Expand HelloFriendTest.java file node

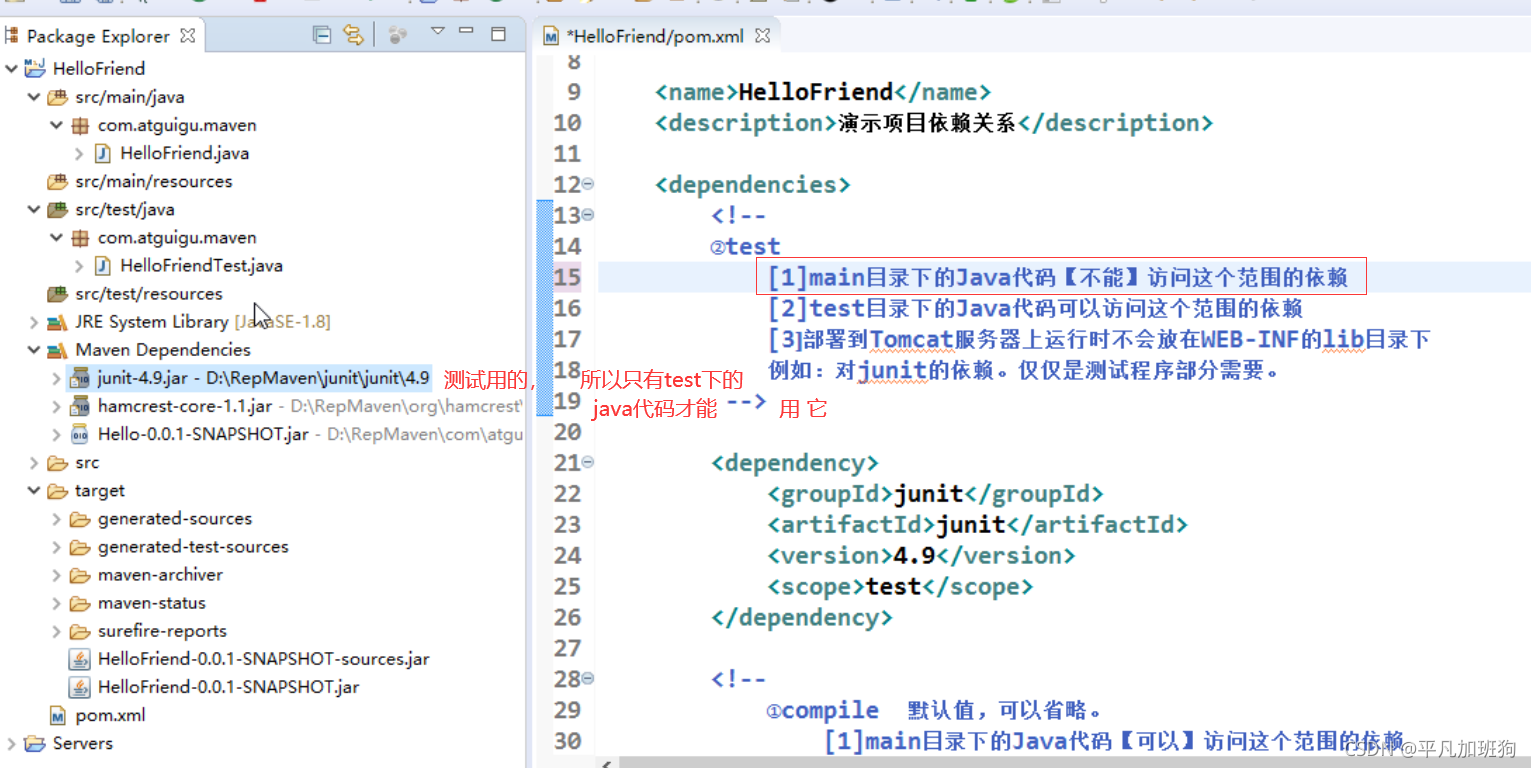80,265
